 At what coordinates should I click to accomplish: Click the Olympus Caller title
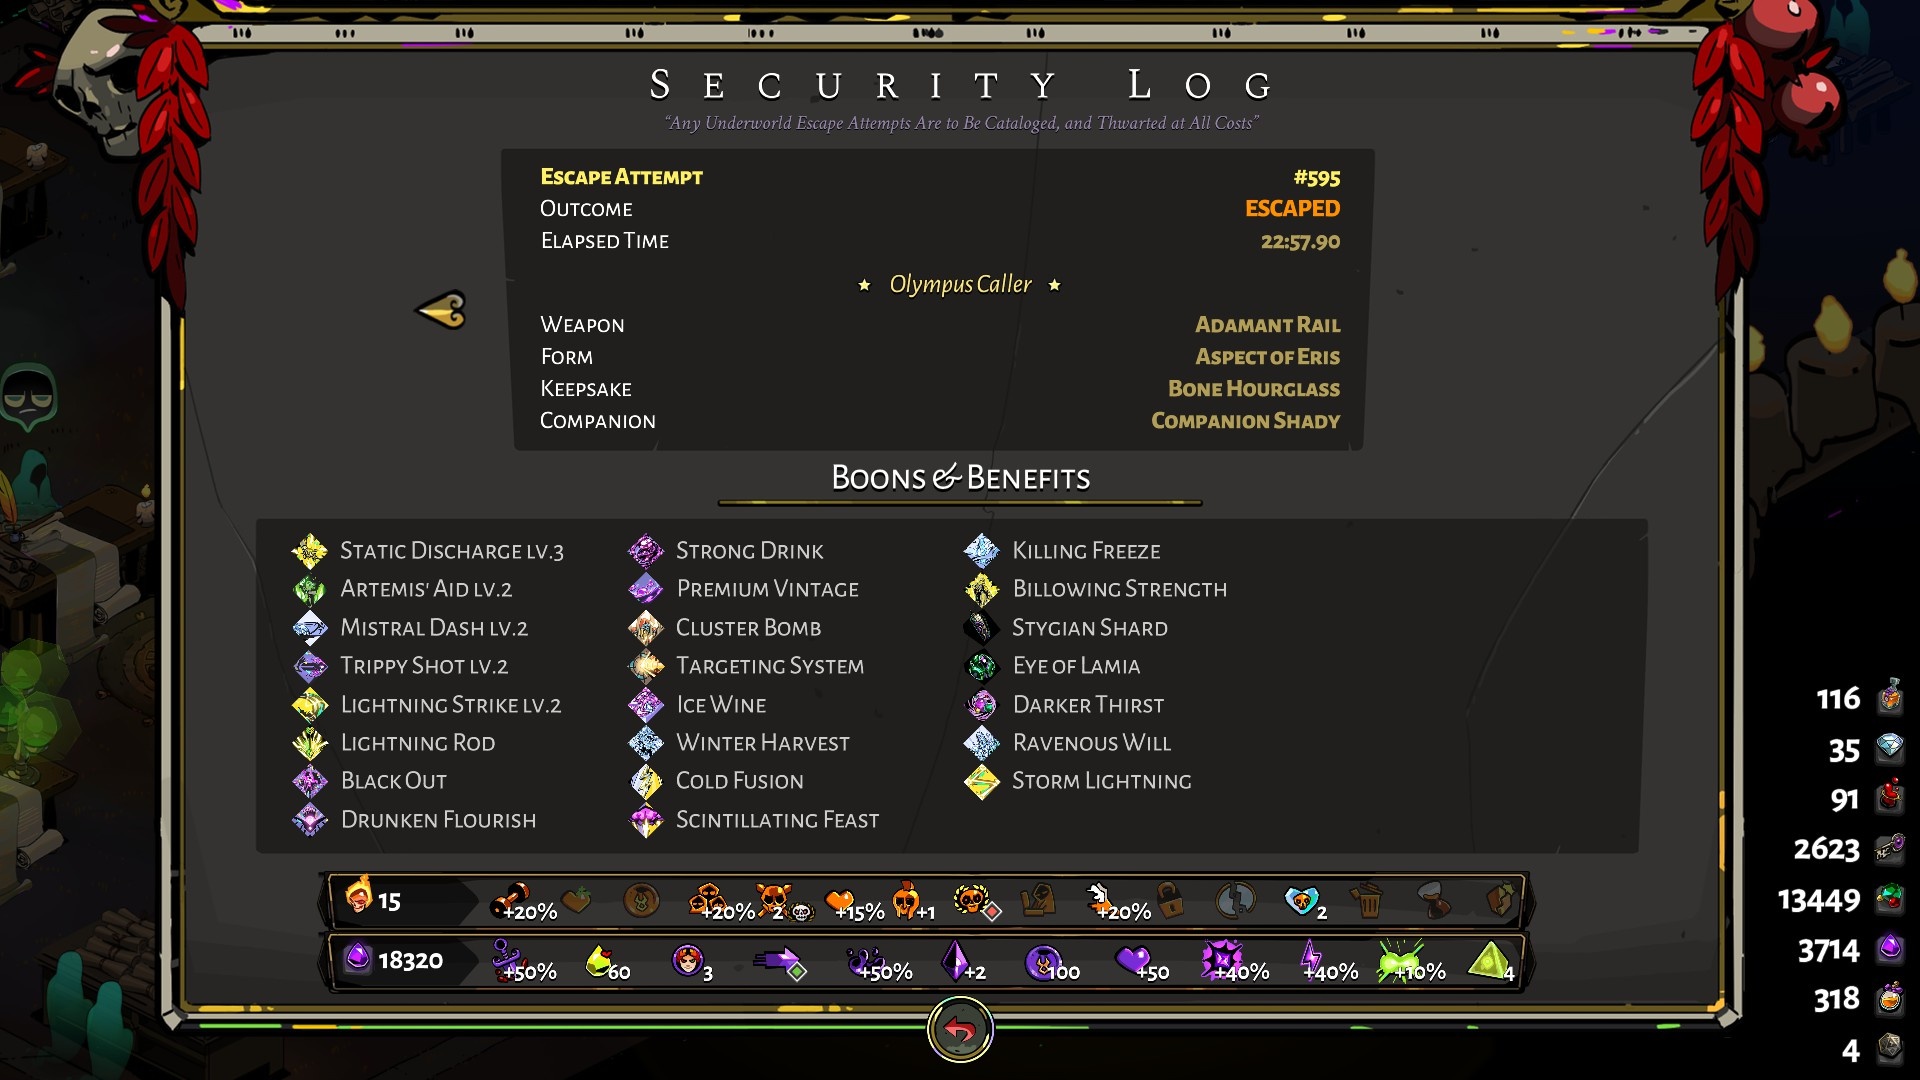pos(960,285)
